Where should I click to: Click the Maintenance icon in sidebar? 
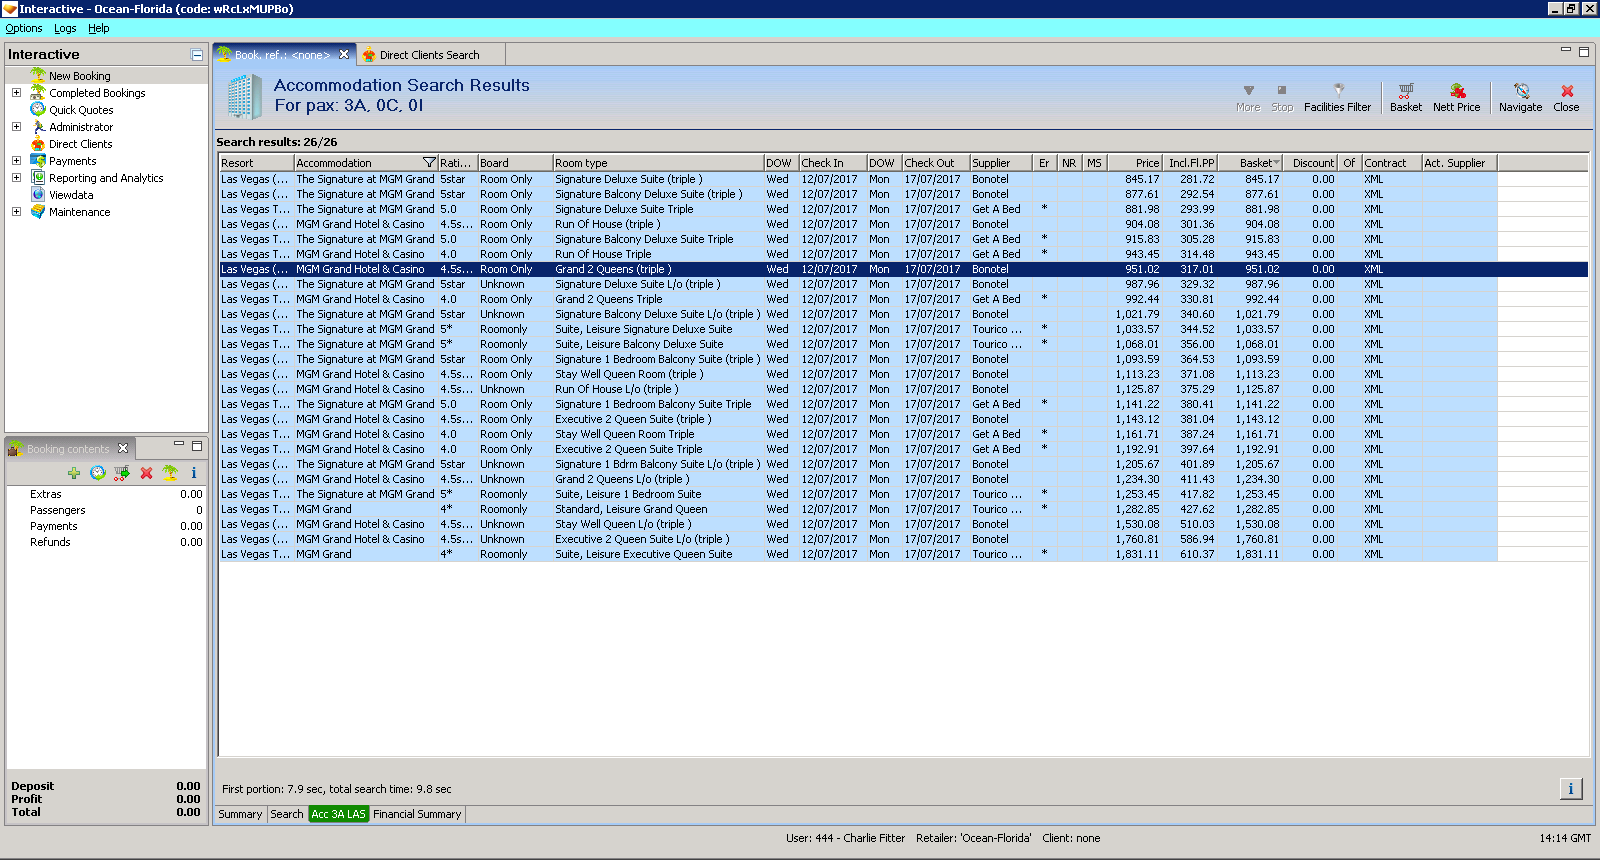coord(38,212)
